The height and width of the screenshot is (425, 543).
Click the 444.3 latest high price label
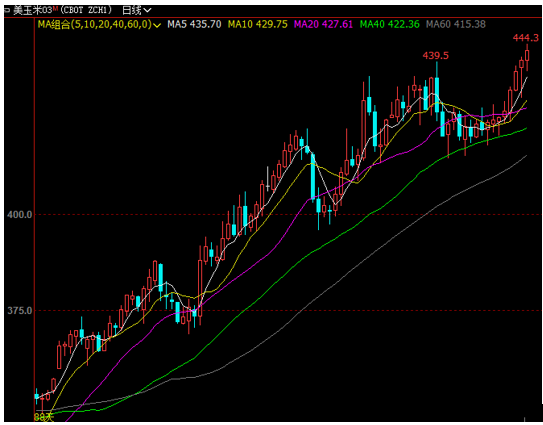(x=526, y=38)
